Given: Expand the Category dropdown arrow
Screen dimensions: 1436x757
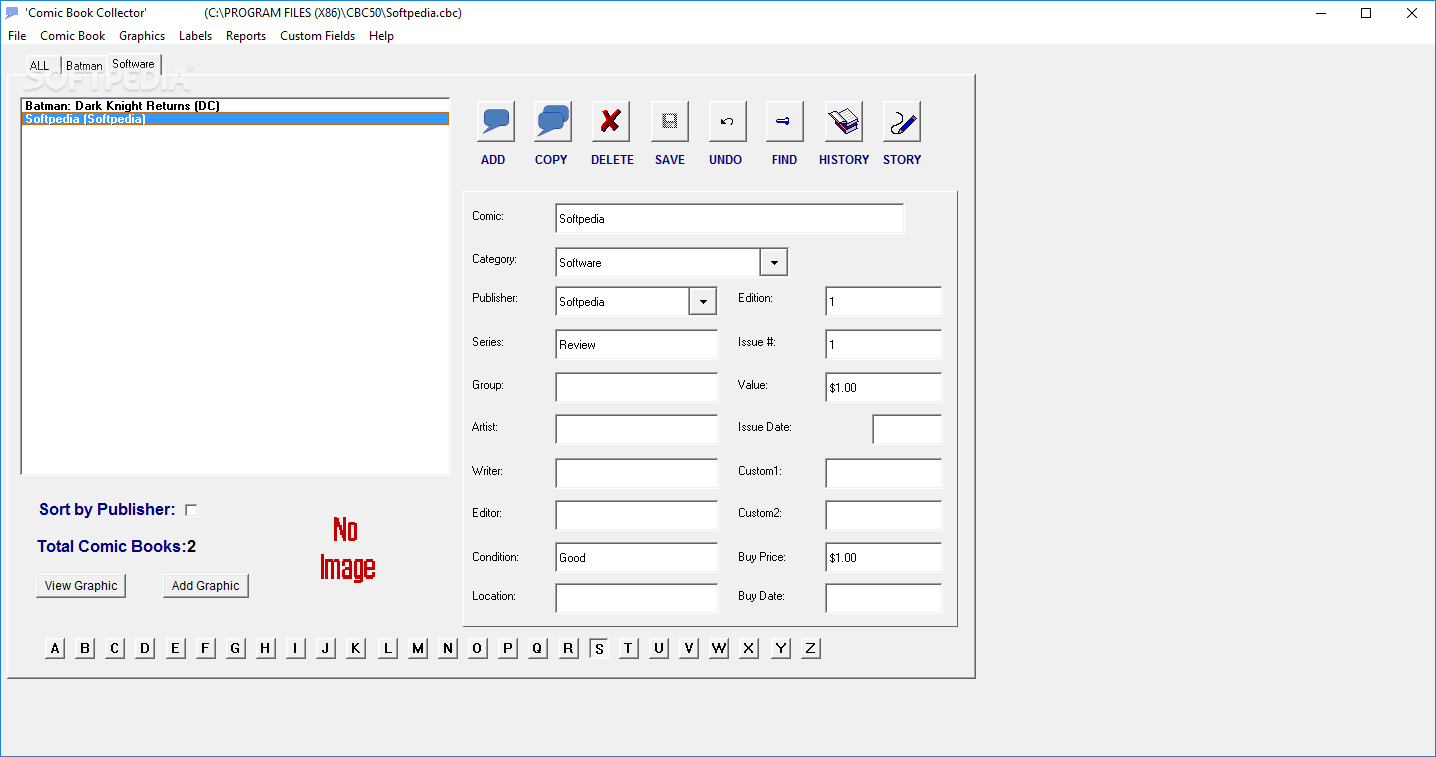Looking at the screenshot, I should pos(774,262).
